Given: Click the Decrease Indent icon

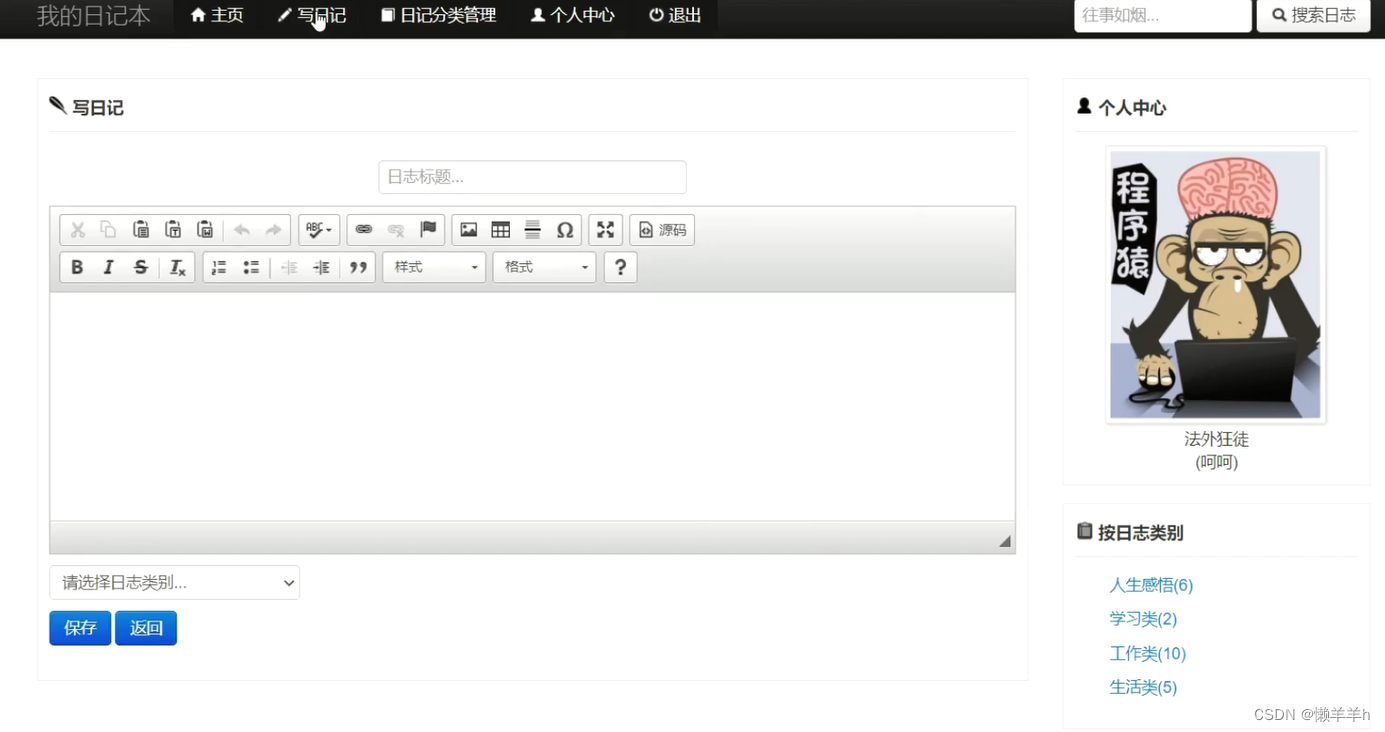Looking at the screenshot, I should click(289, 267).
